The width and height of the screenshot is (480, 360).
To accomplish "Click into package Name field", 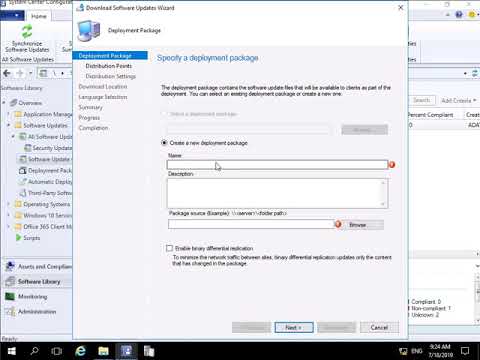I will [277, 165].
